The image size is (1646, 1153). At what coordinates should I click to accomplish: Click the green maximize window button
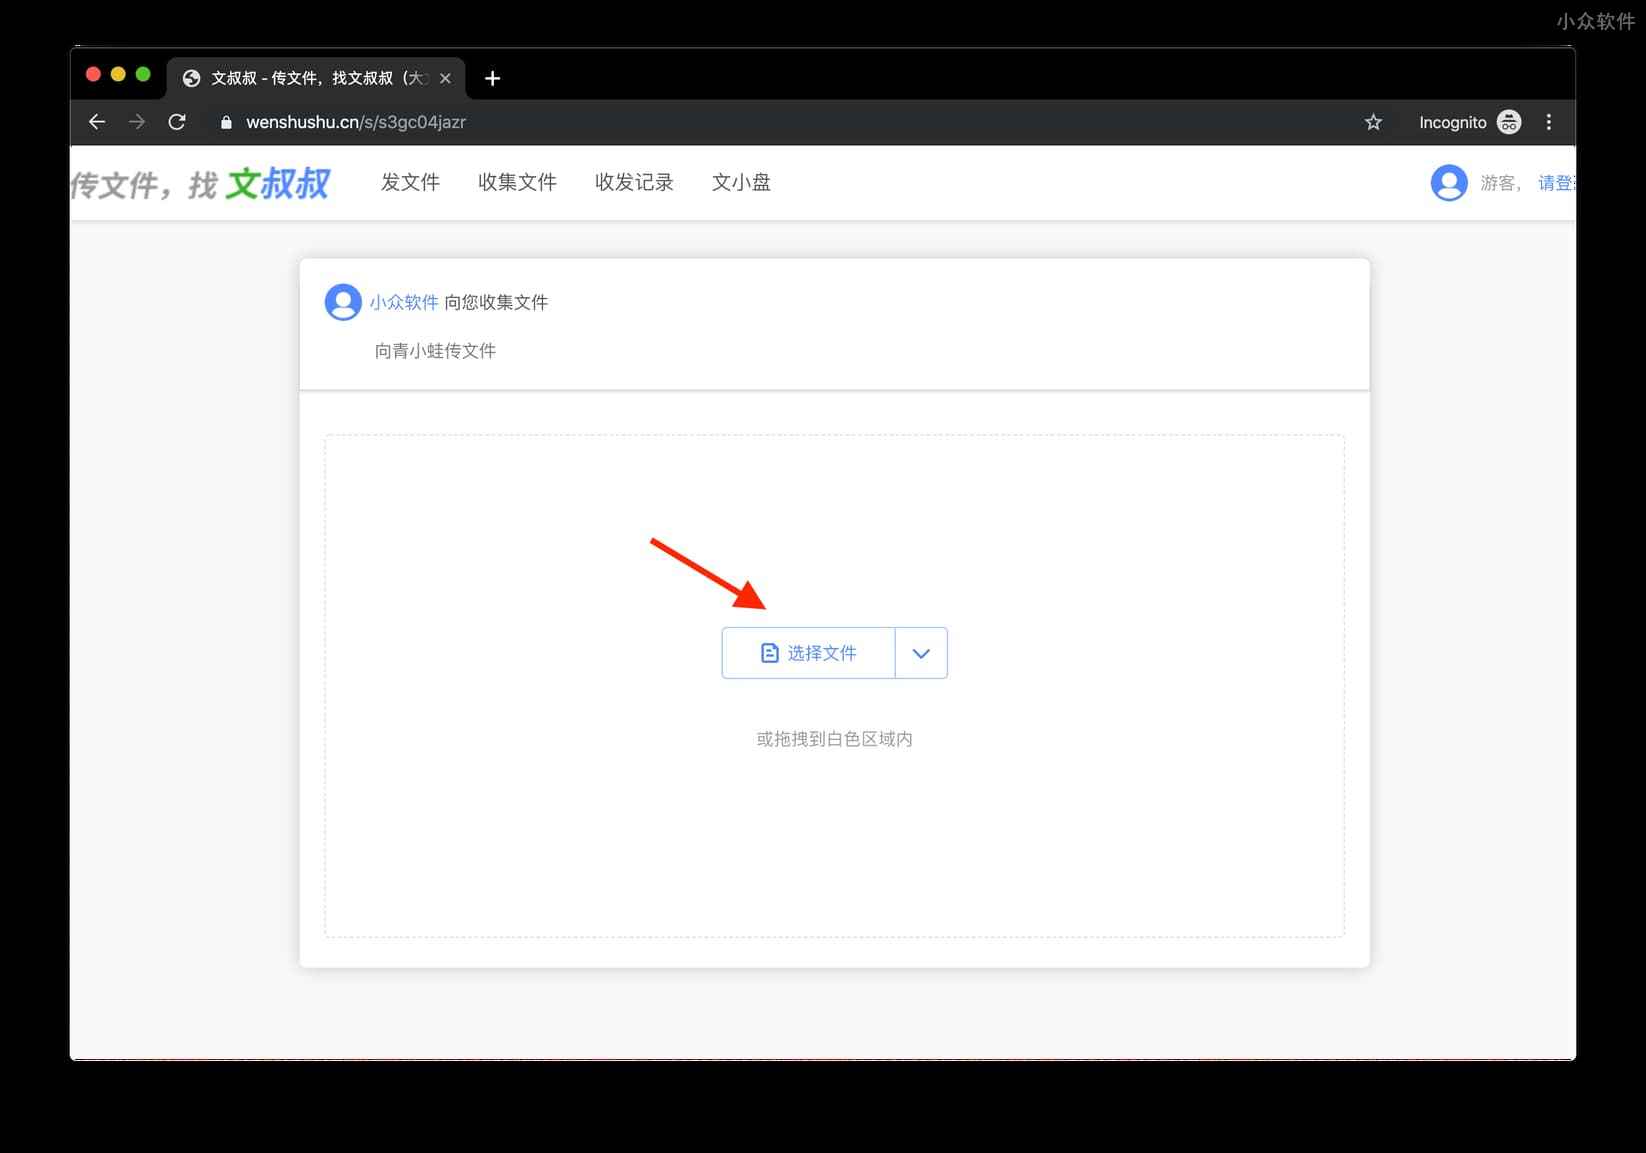[143, 74]
